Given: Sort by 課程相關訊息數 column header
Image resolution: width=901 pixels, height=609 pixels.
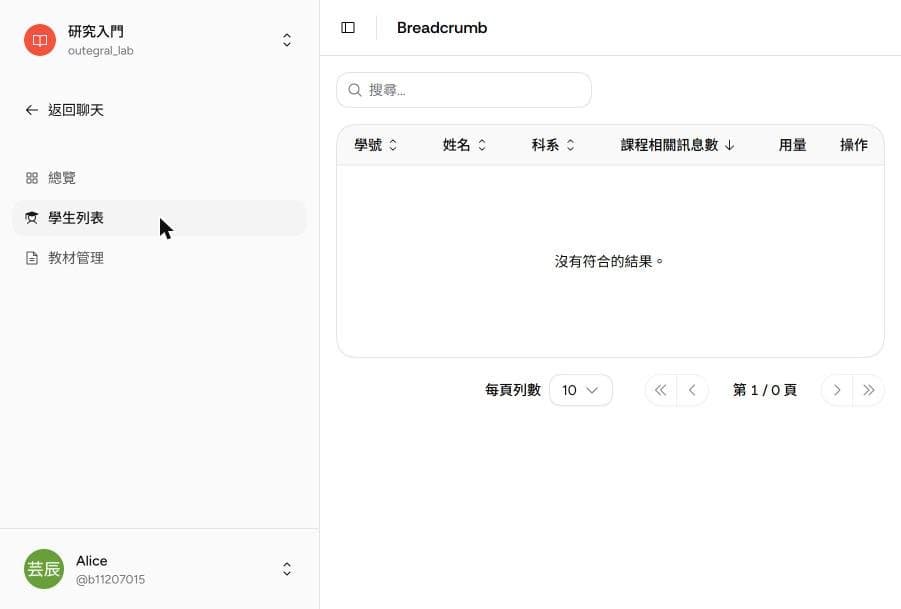Looking at the screenshot, I should pos(677,145).
